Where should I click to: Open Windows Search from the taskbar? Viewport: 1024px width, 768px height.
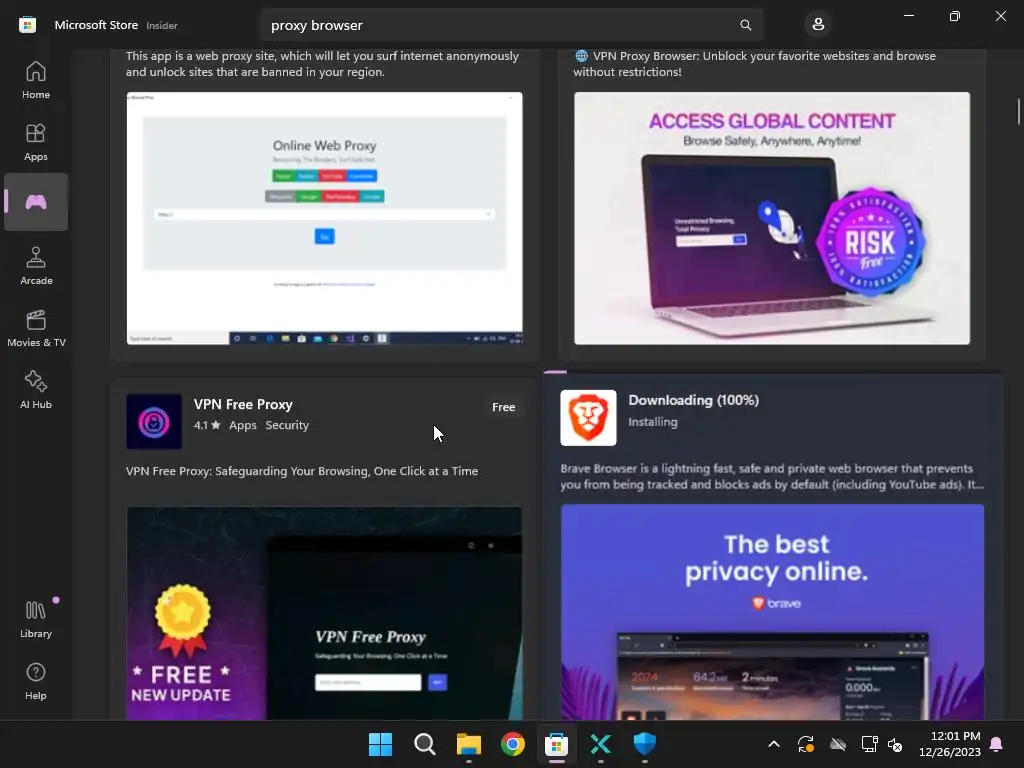pos(424,744)
